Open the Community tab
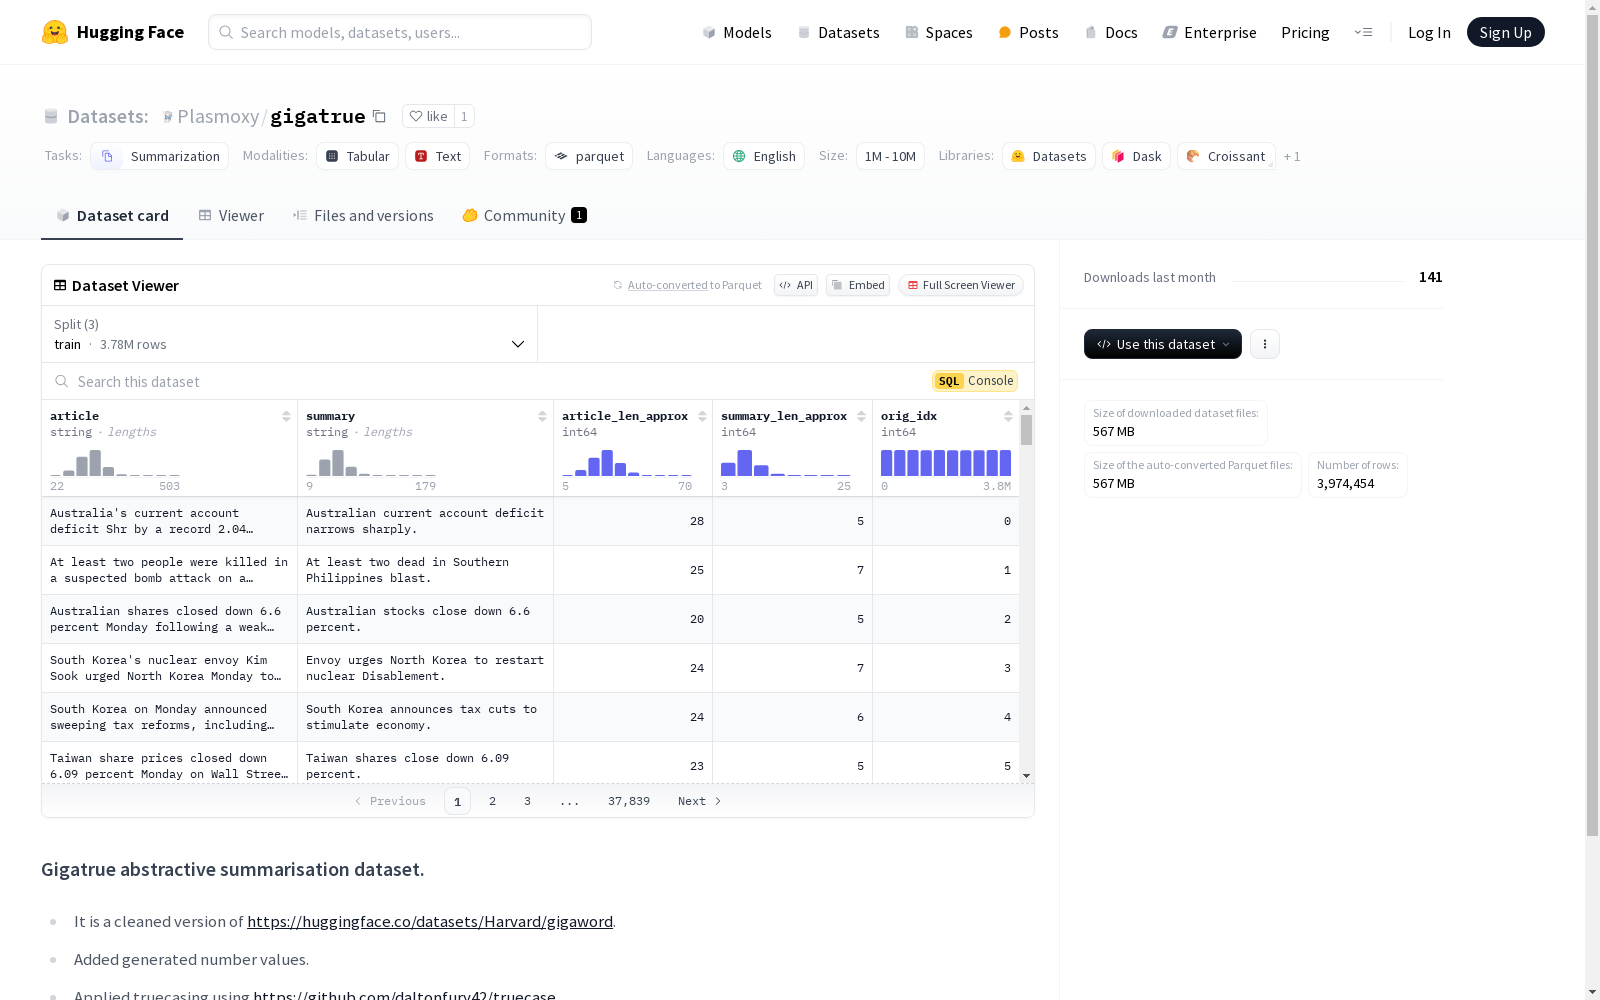Image resolution: width=1600 pixels, height=1000 pixels. pyautogui.click(x=524, y=216)
